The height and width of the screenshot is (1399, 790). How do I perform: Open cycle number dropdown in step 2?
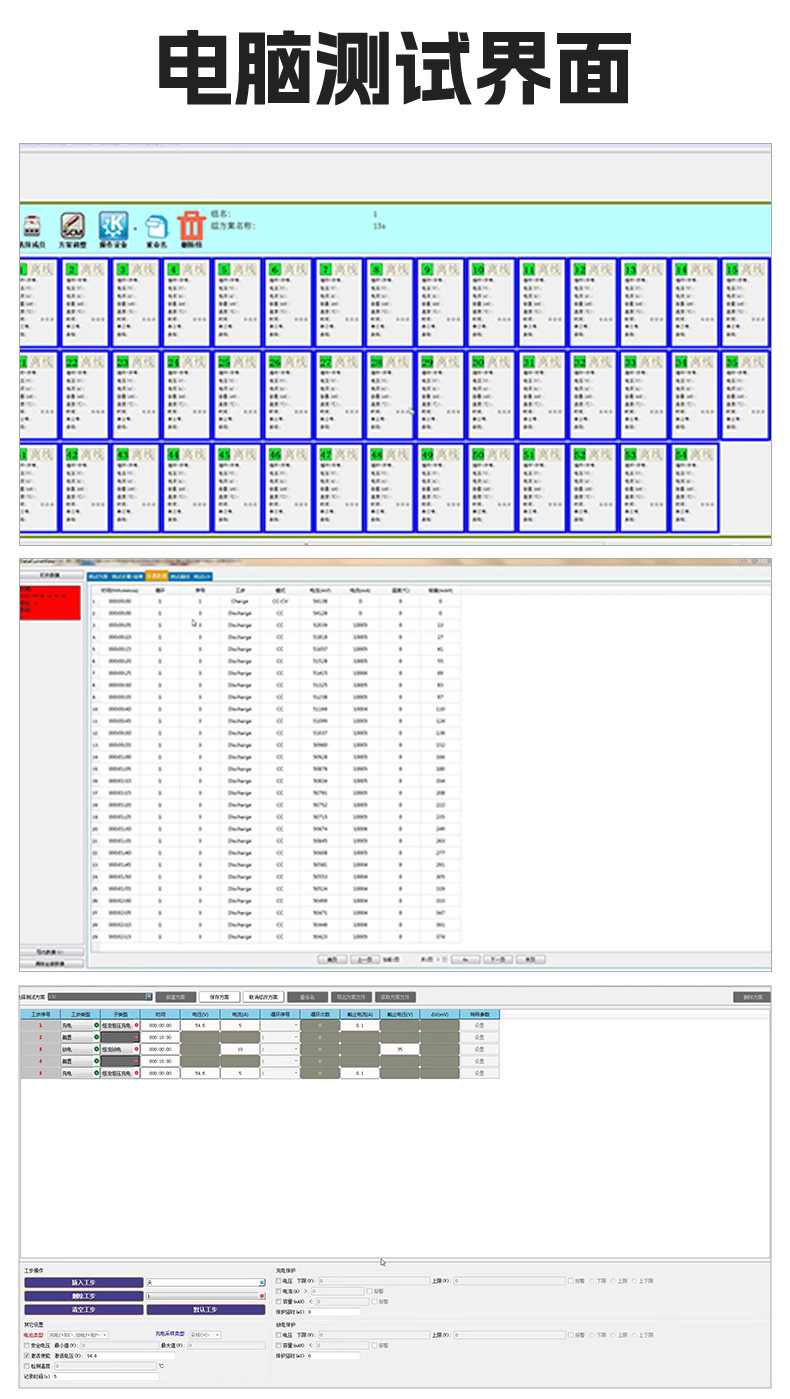click(x=280, y=1037)
